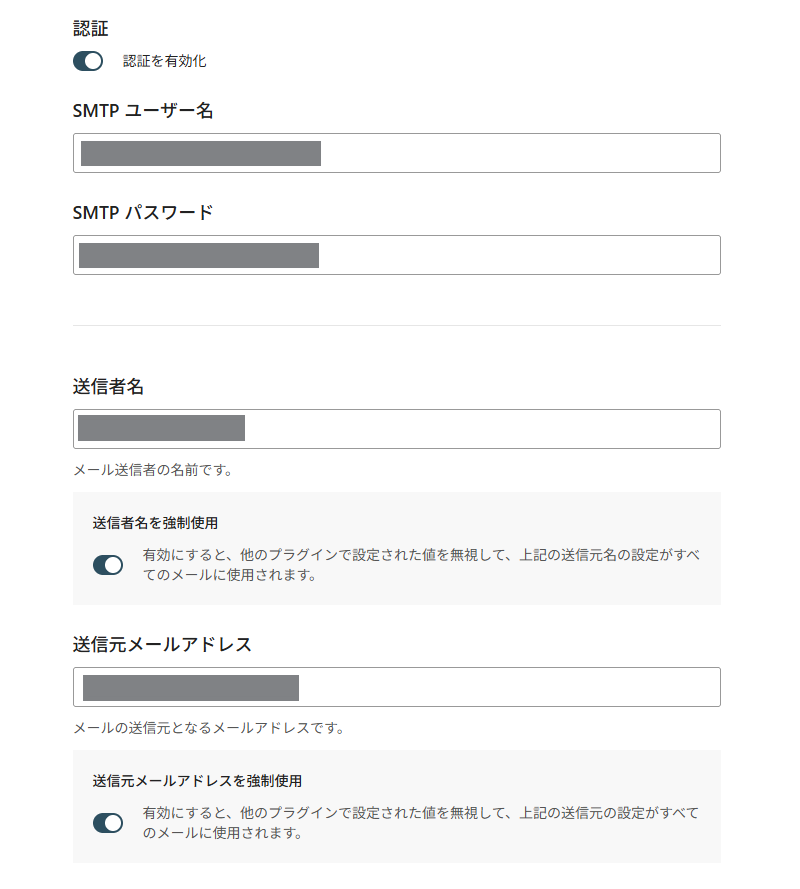
Task: Click the 送信元メールアドレスを強制使用 option title
Action: (x=197, y=781)
